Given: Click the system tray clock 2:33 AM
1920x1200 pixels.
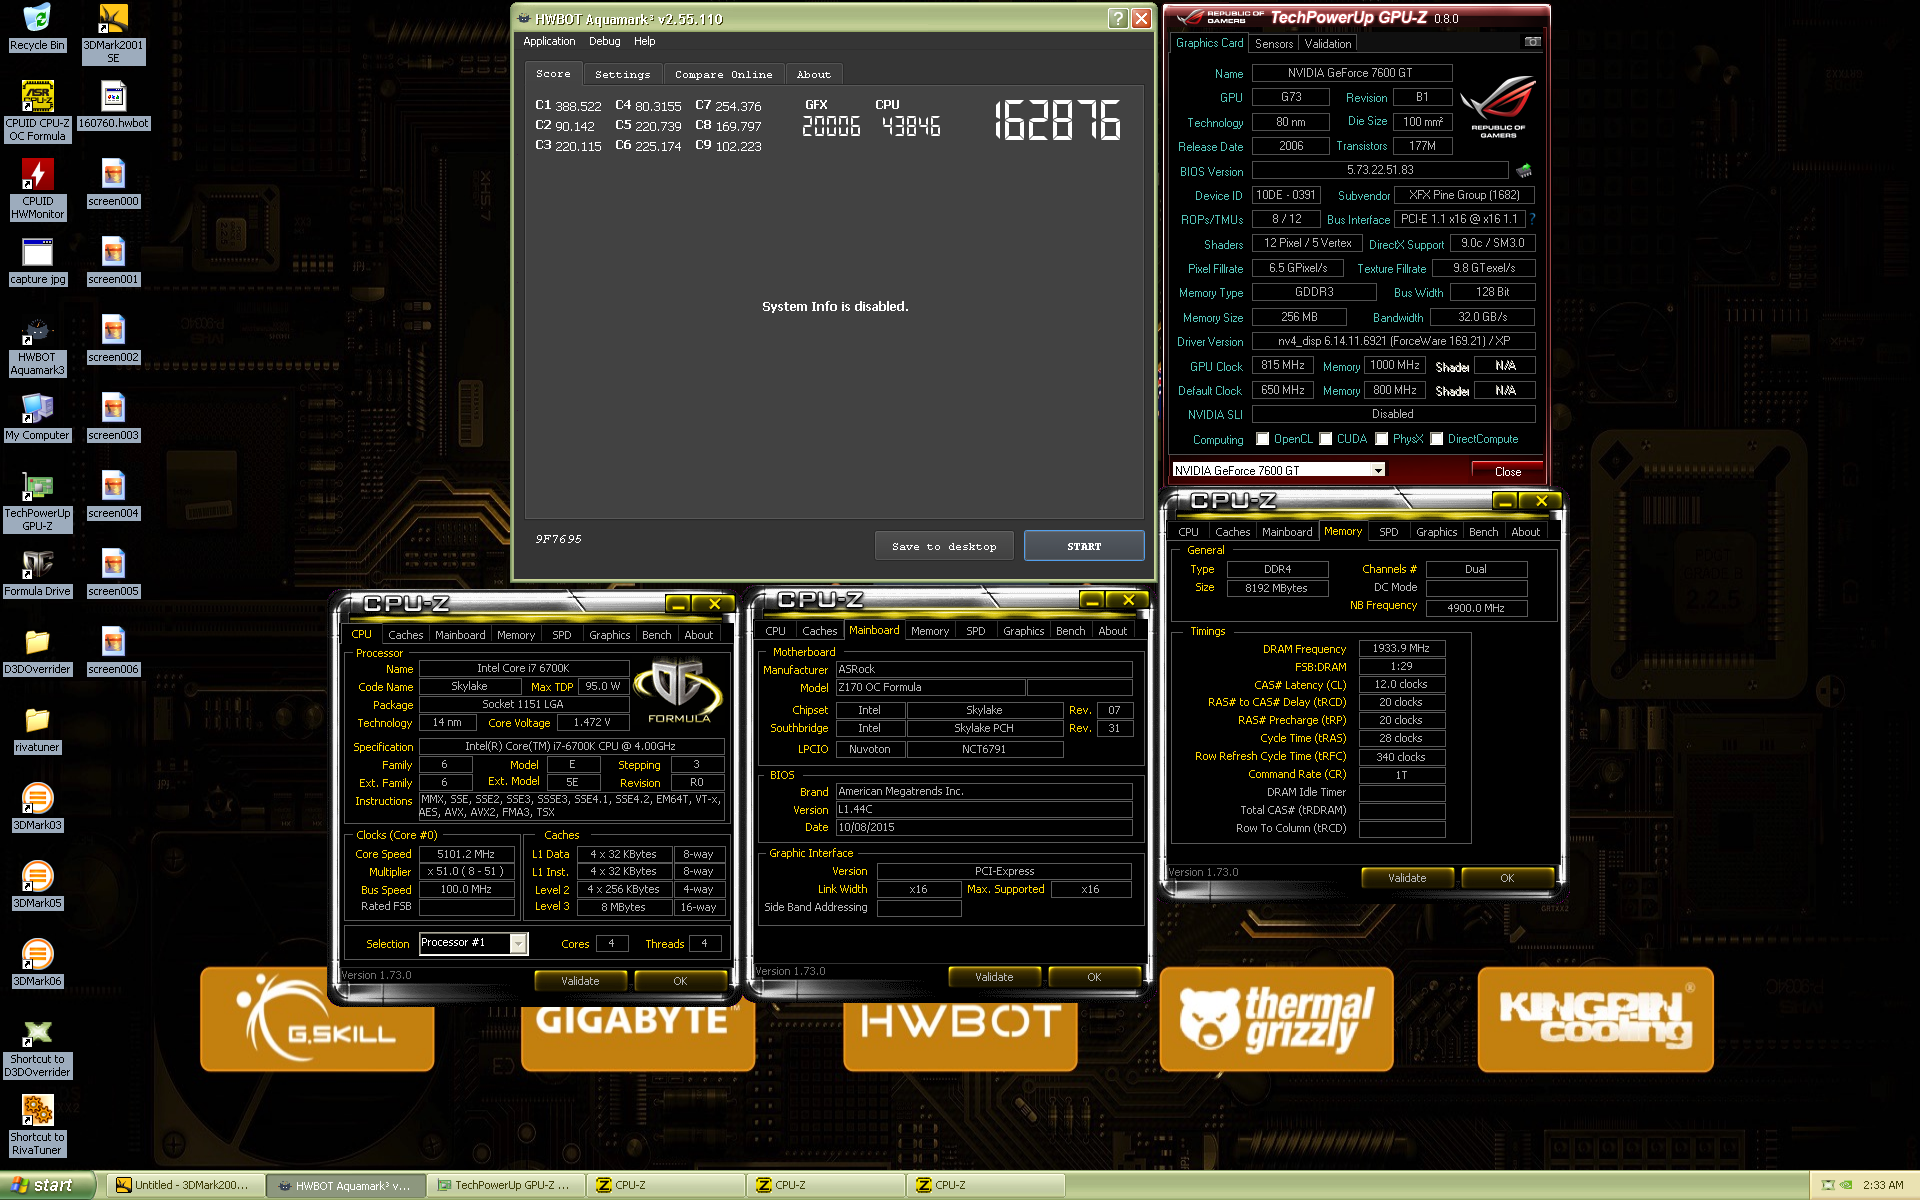Looking at the screenshot, I should pos(1883,1185).
